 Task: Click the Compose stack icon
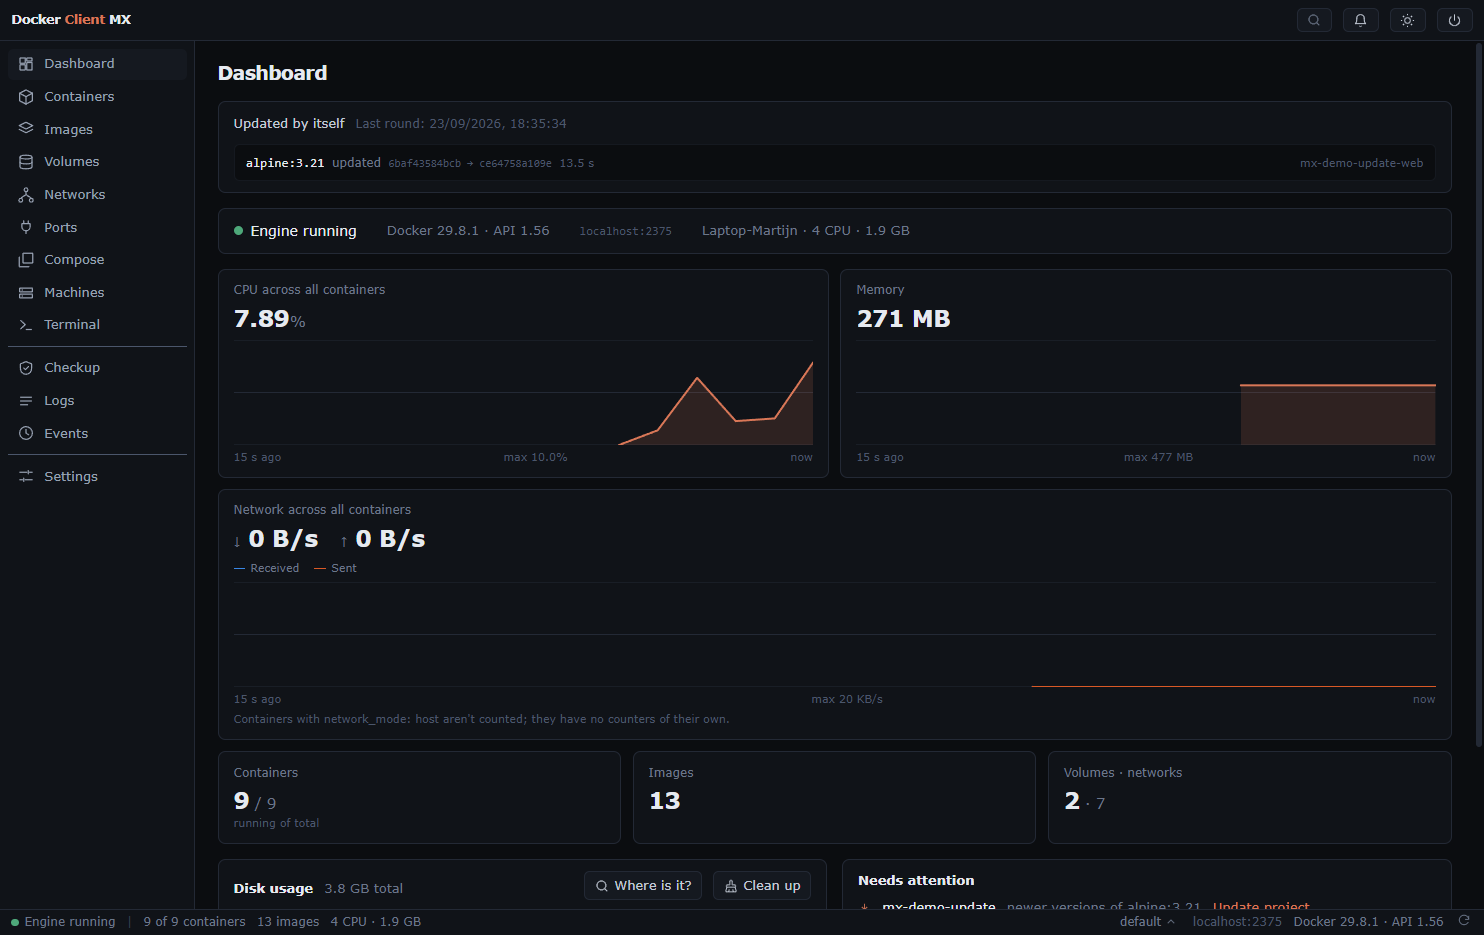click(x=26, y=259)
